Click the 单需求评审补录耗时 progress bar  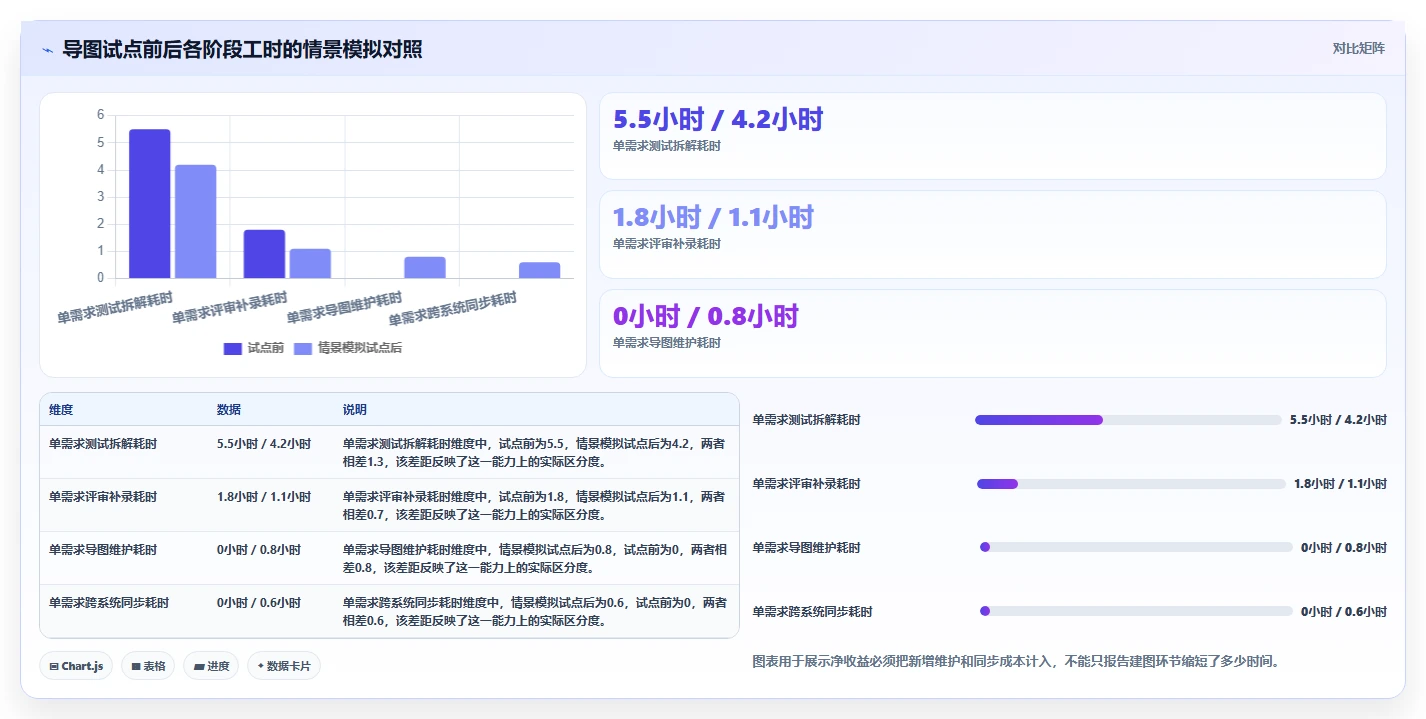click(x=1131, y=484)
